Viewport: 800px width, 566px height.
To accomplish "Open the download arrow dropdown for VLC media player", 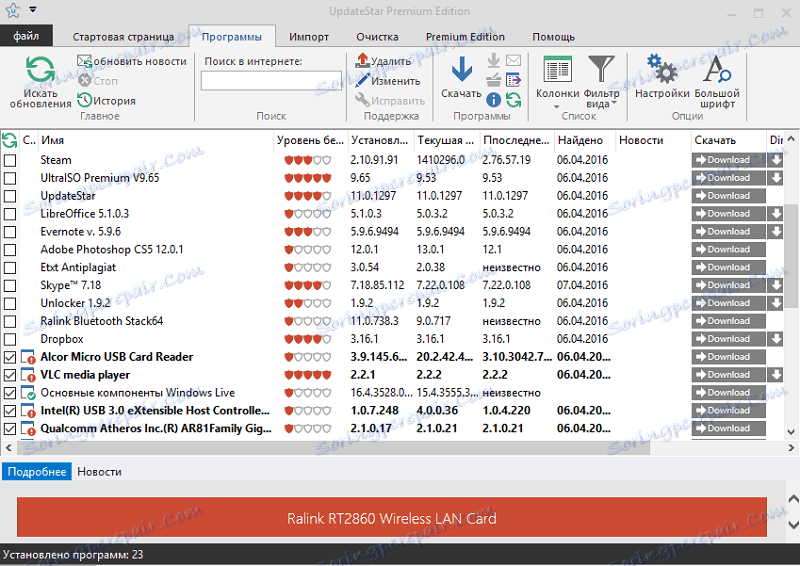I will 776,375.
